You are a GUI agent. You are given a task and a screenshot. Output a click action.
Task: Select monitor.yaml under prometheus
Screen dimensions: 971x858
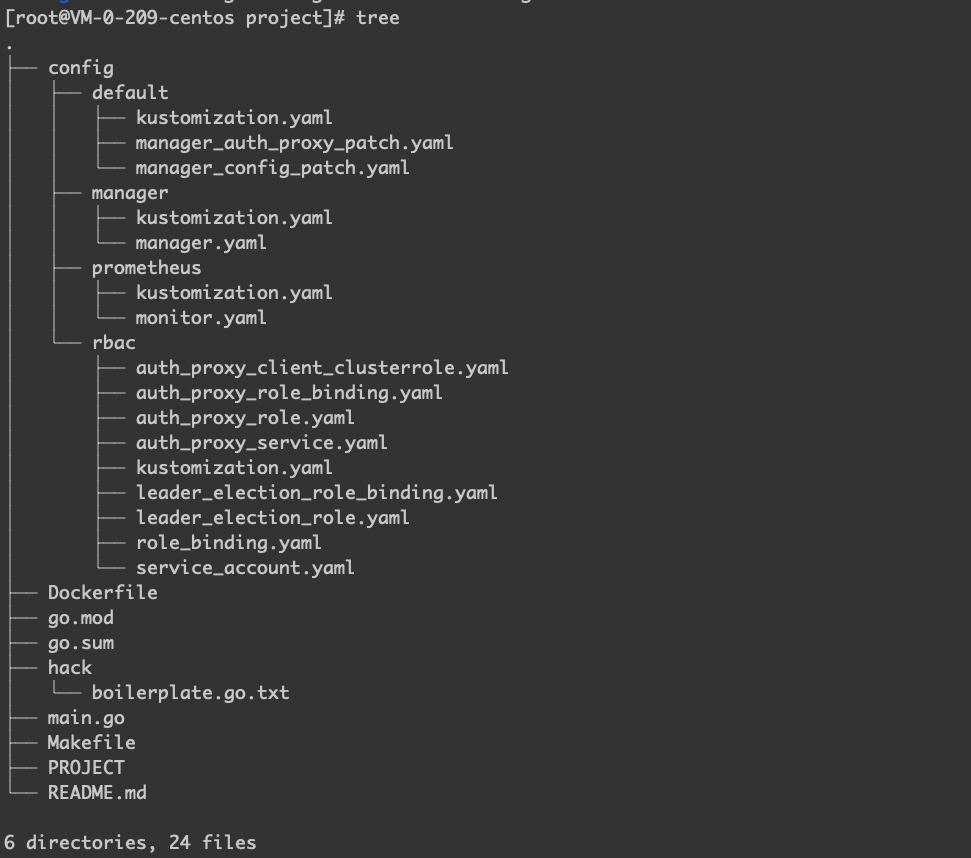coord(201,318)
